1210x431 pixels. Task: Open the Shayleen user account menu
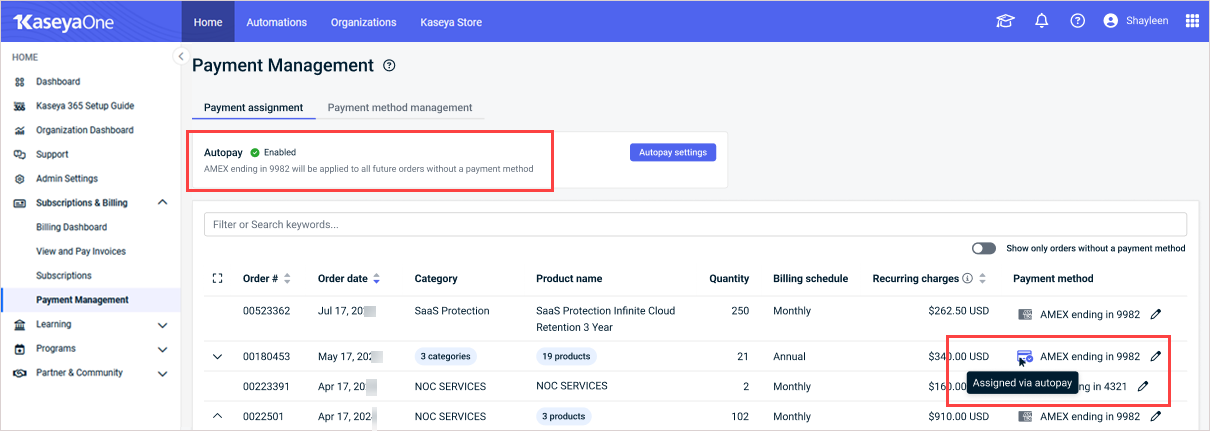coord(1137,21)
